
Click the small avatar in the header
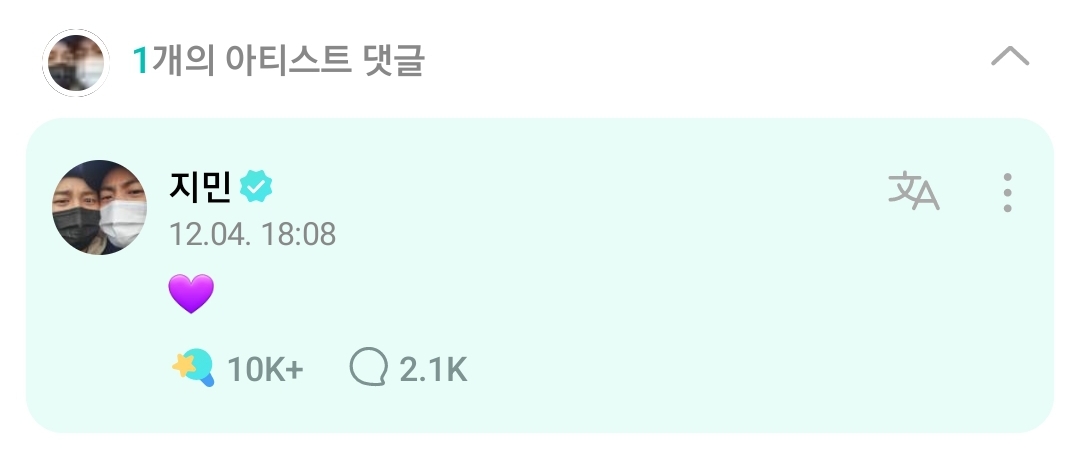tap(76, 63)
